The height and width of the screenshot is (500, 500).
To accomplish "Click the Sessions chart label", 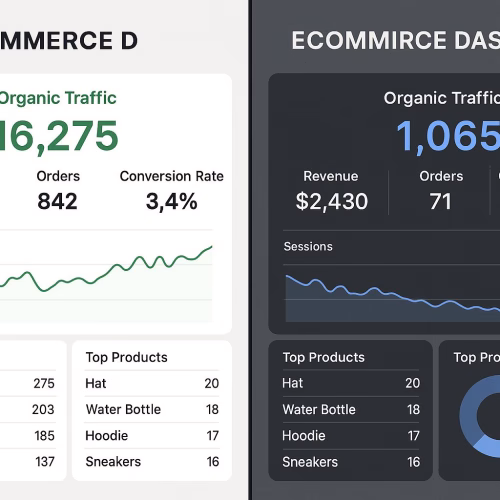I will 308,247.
